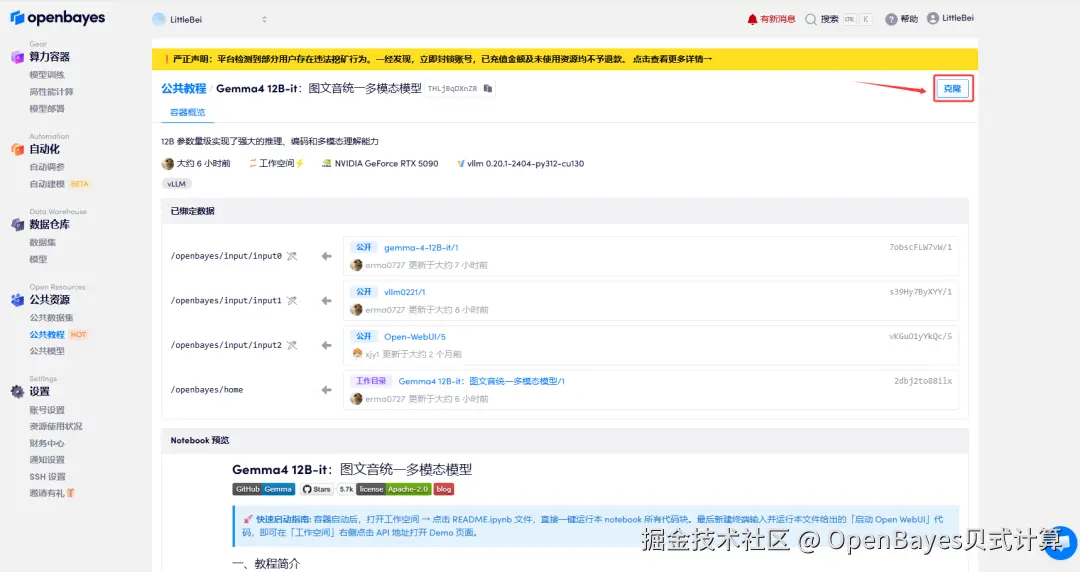Open 财务中心 in the sidebar
This screenshot has width=1080, height=572.
click(47, 444)
